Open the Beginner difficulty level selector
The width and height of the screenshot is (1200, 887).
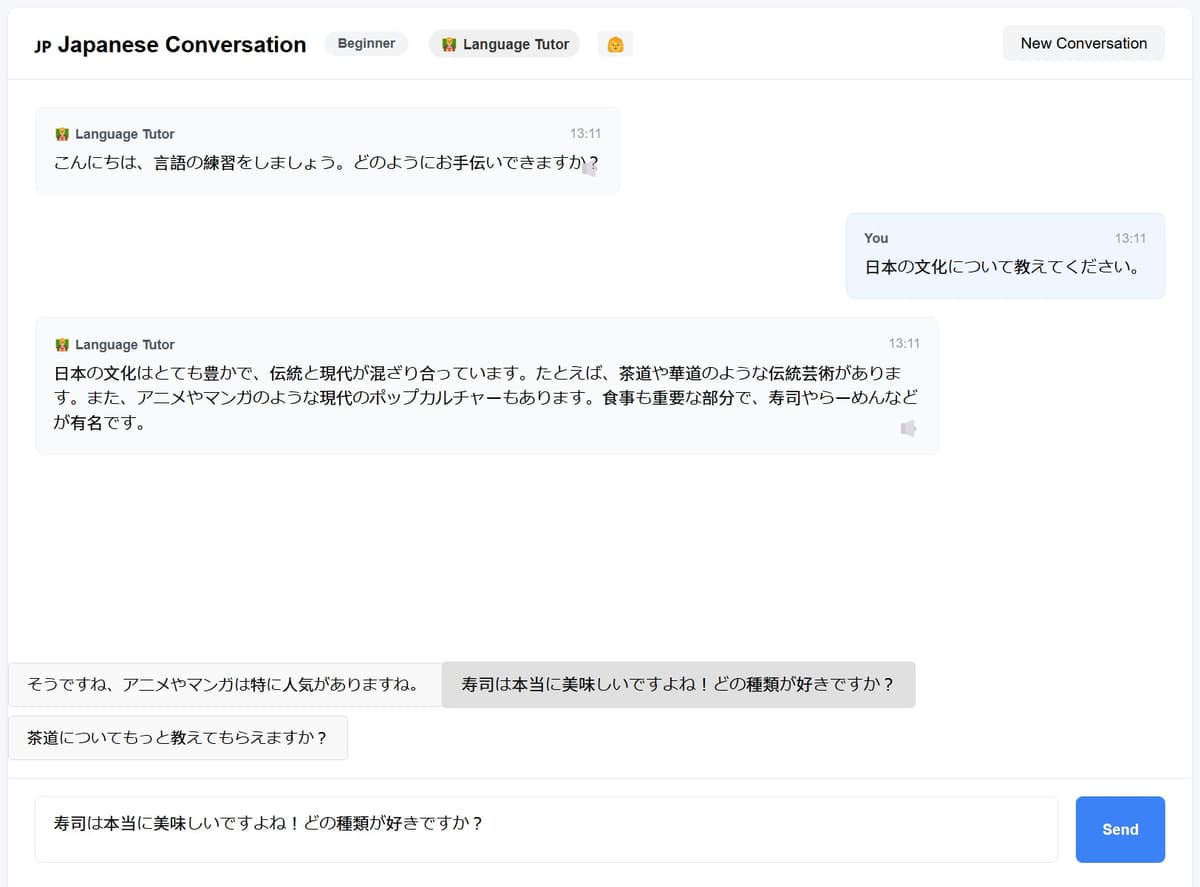(366, 44)
